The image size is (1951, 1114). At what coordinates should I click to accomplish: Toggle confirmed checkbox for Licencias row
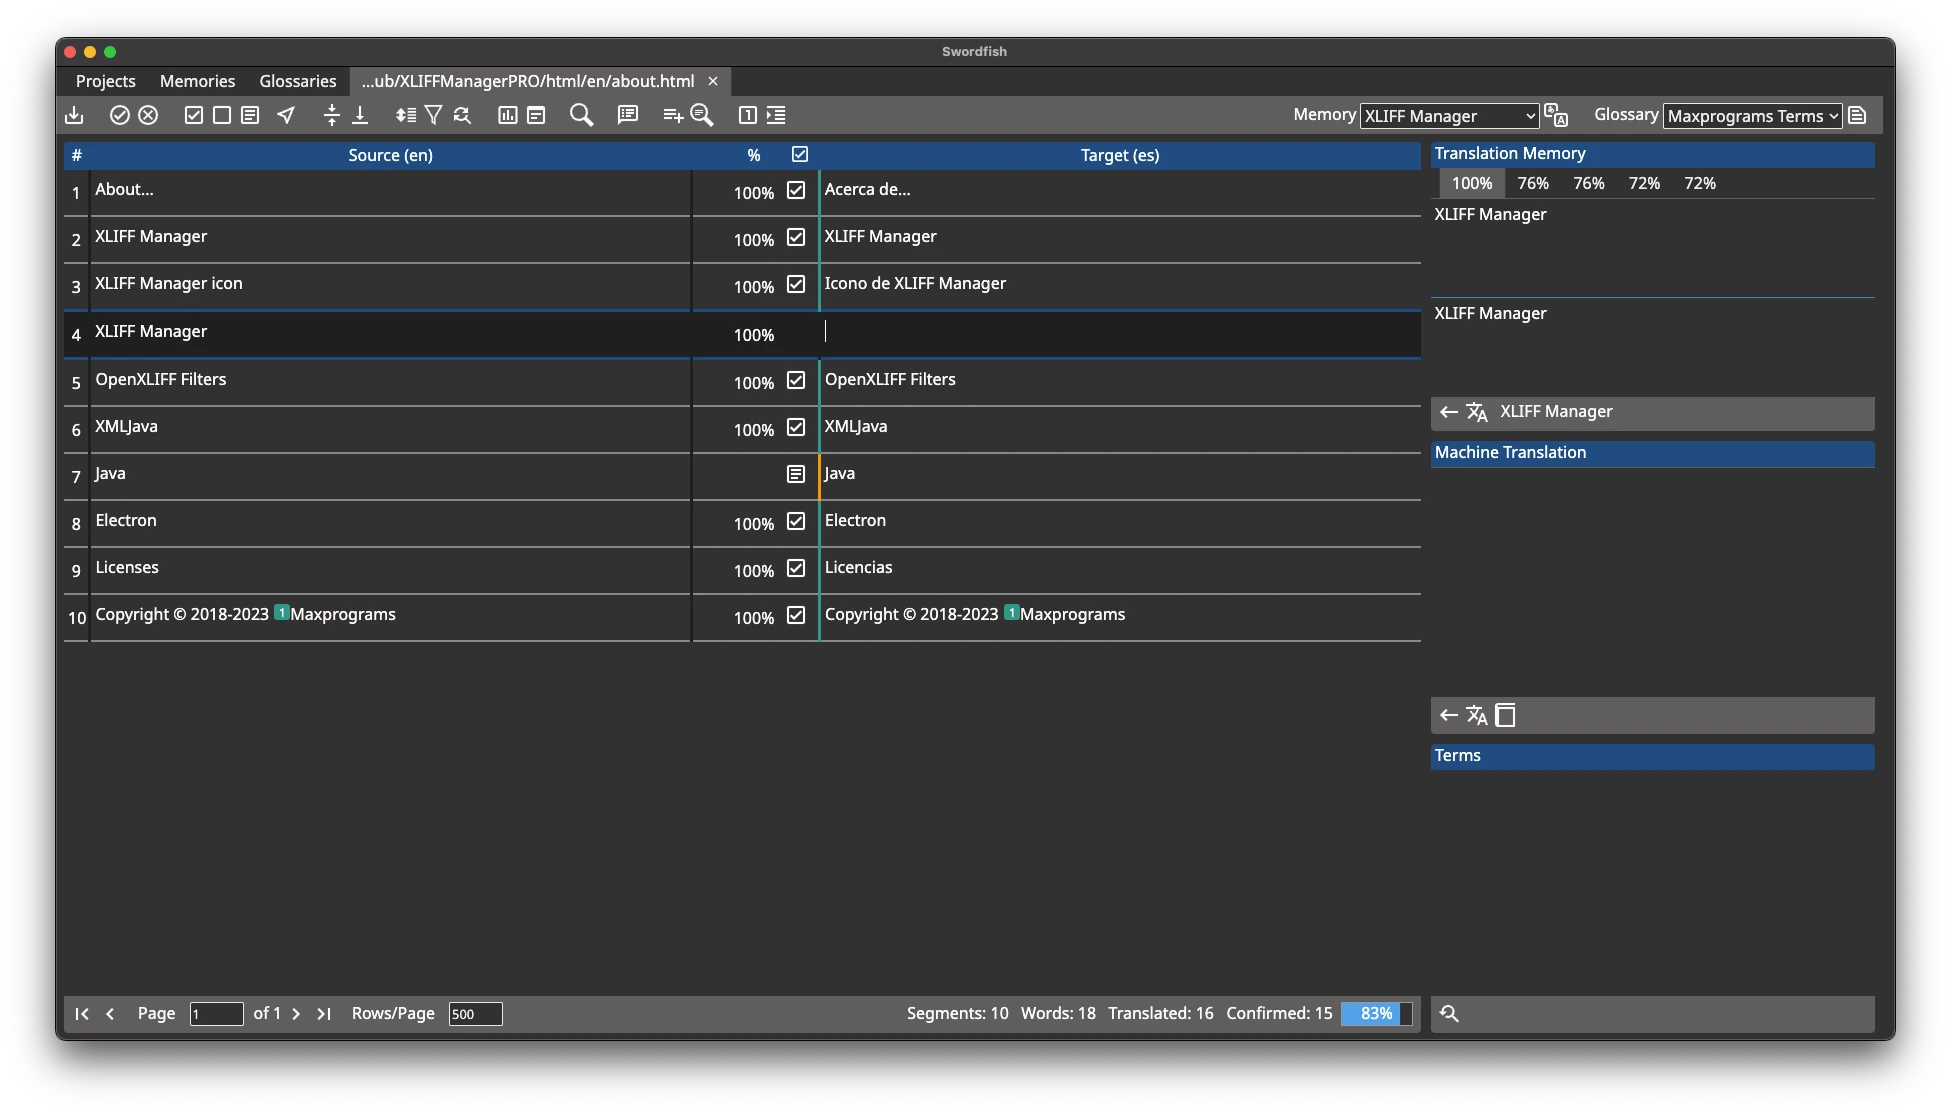coord(796,568)
